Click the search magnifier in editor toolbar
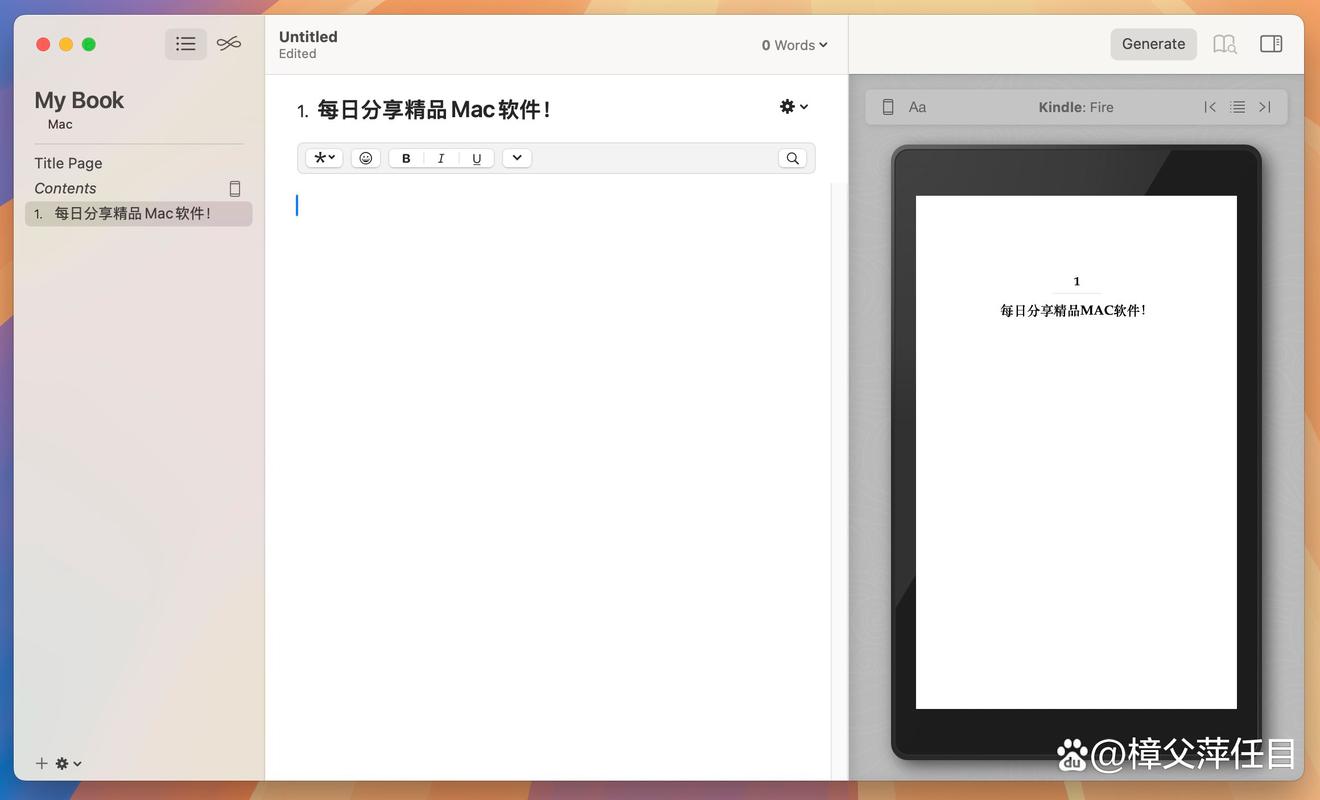 (792, 158)
